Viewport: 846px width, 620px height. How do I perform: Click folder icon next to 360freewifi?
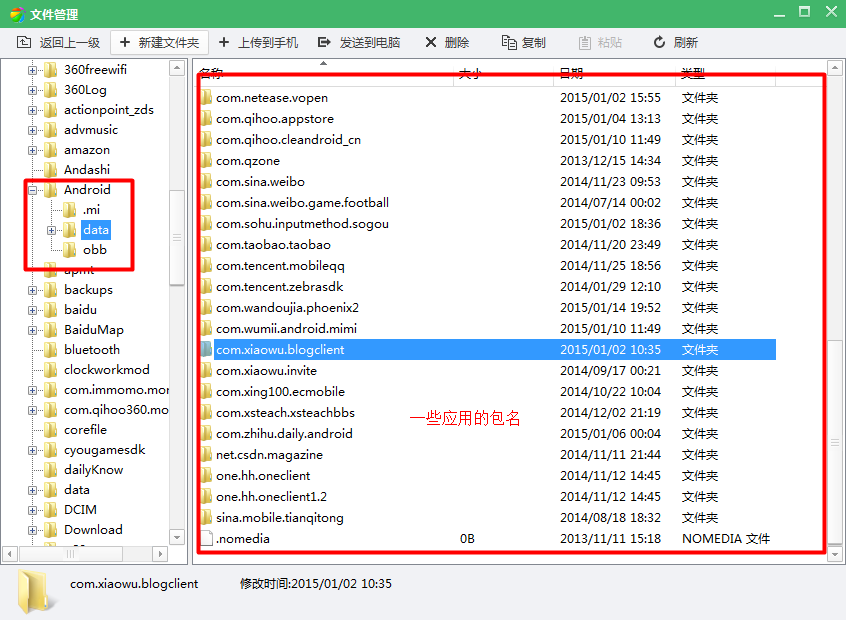point(51,70)
